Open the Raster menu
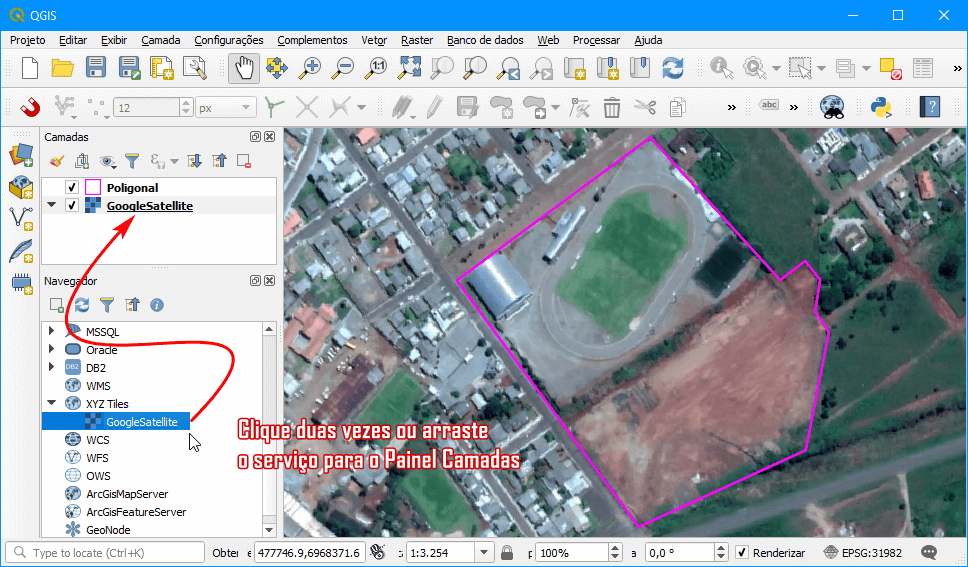The width and height of the screenshot is (968, 567). 417,40
